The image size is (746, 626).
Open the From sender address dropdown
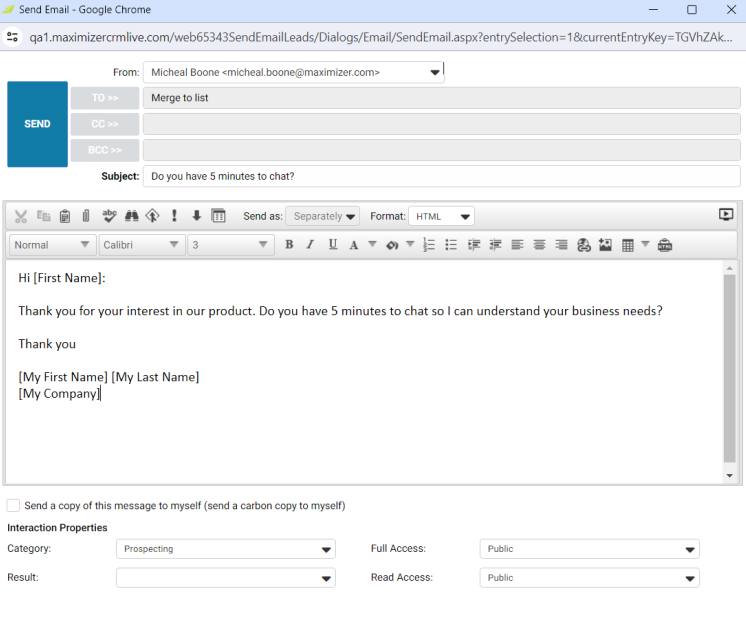pyautogui.click(x=293, y=72)
